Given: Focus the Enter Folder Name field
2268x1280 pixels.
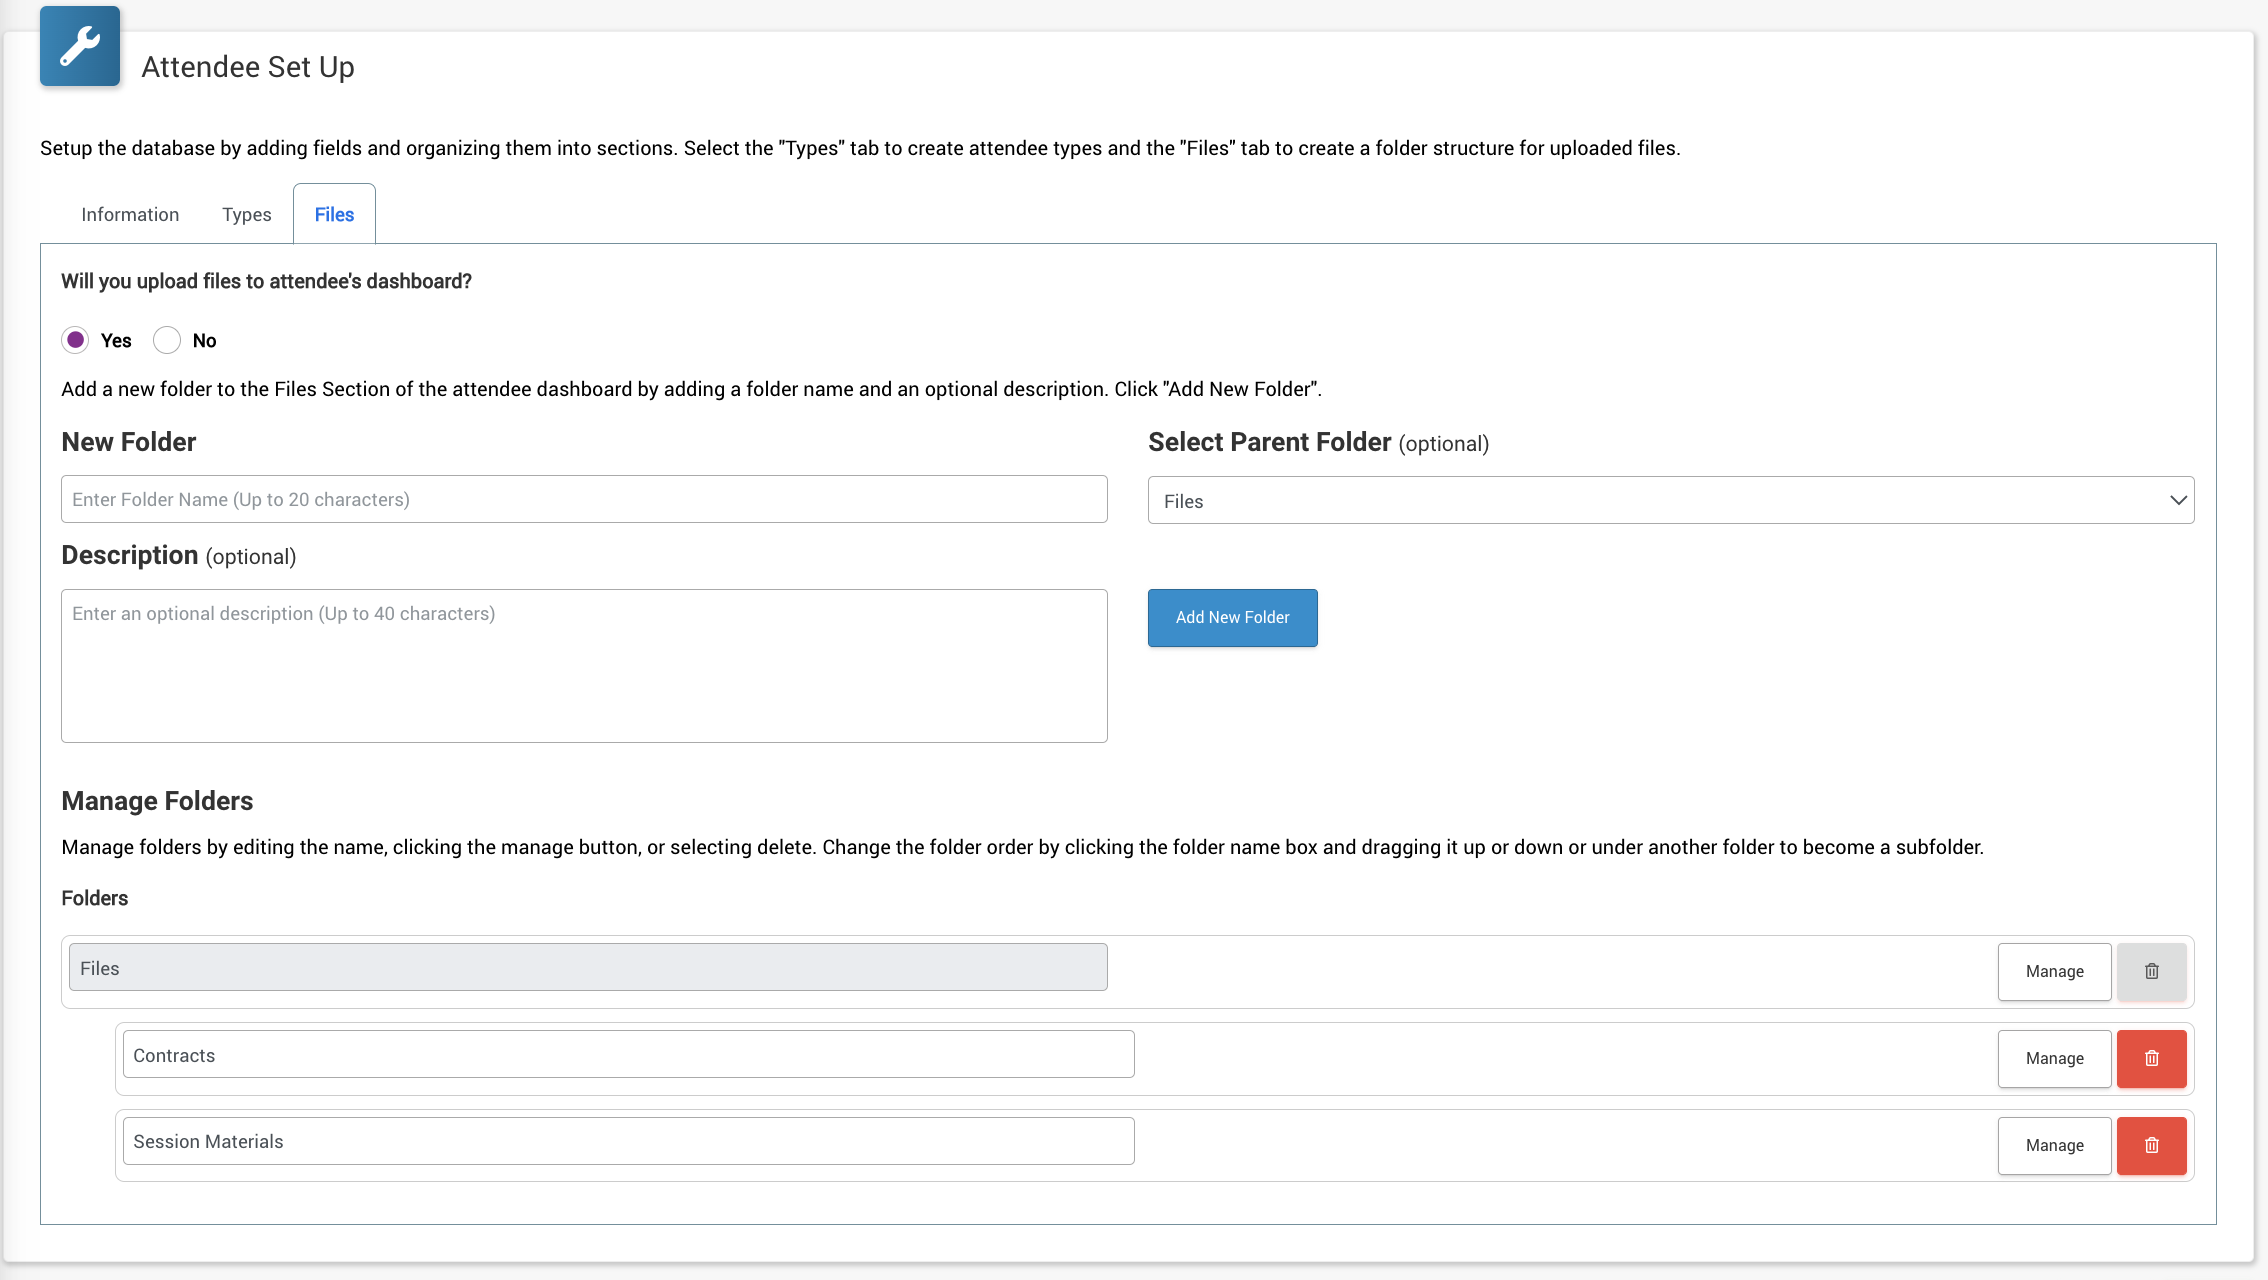Looking at the screenshot, I should click(x=584, y=499).
